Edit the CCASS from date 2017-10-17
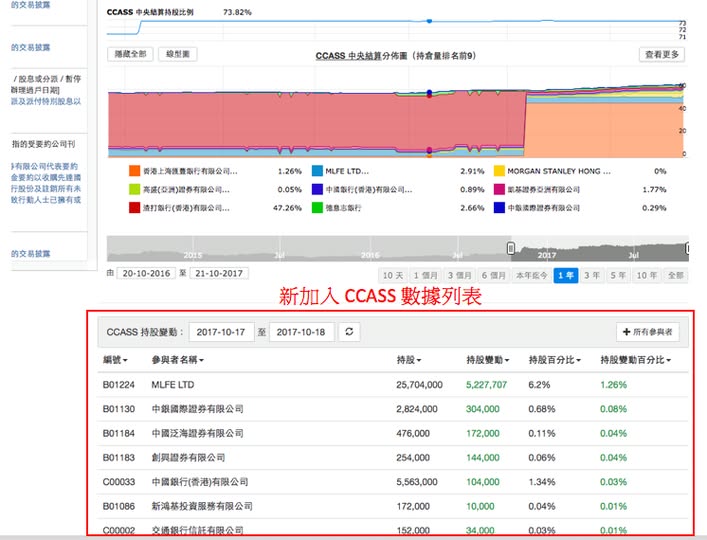The height and width of the screenshot is (540, 707). [221, 332]
